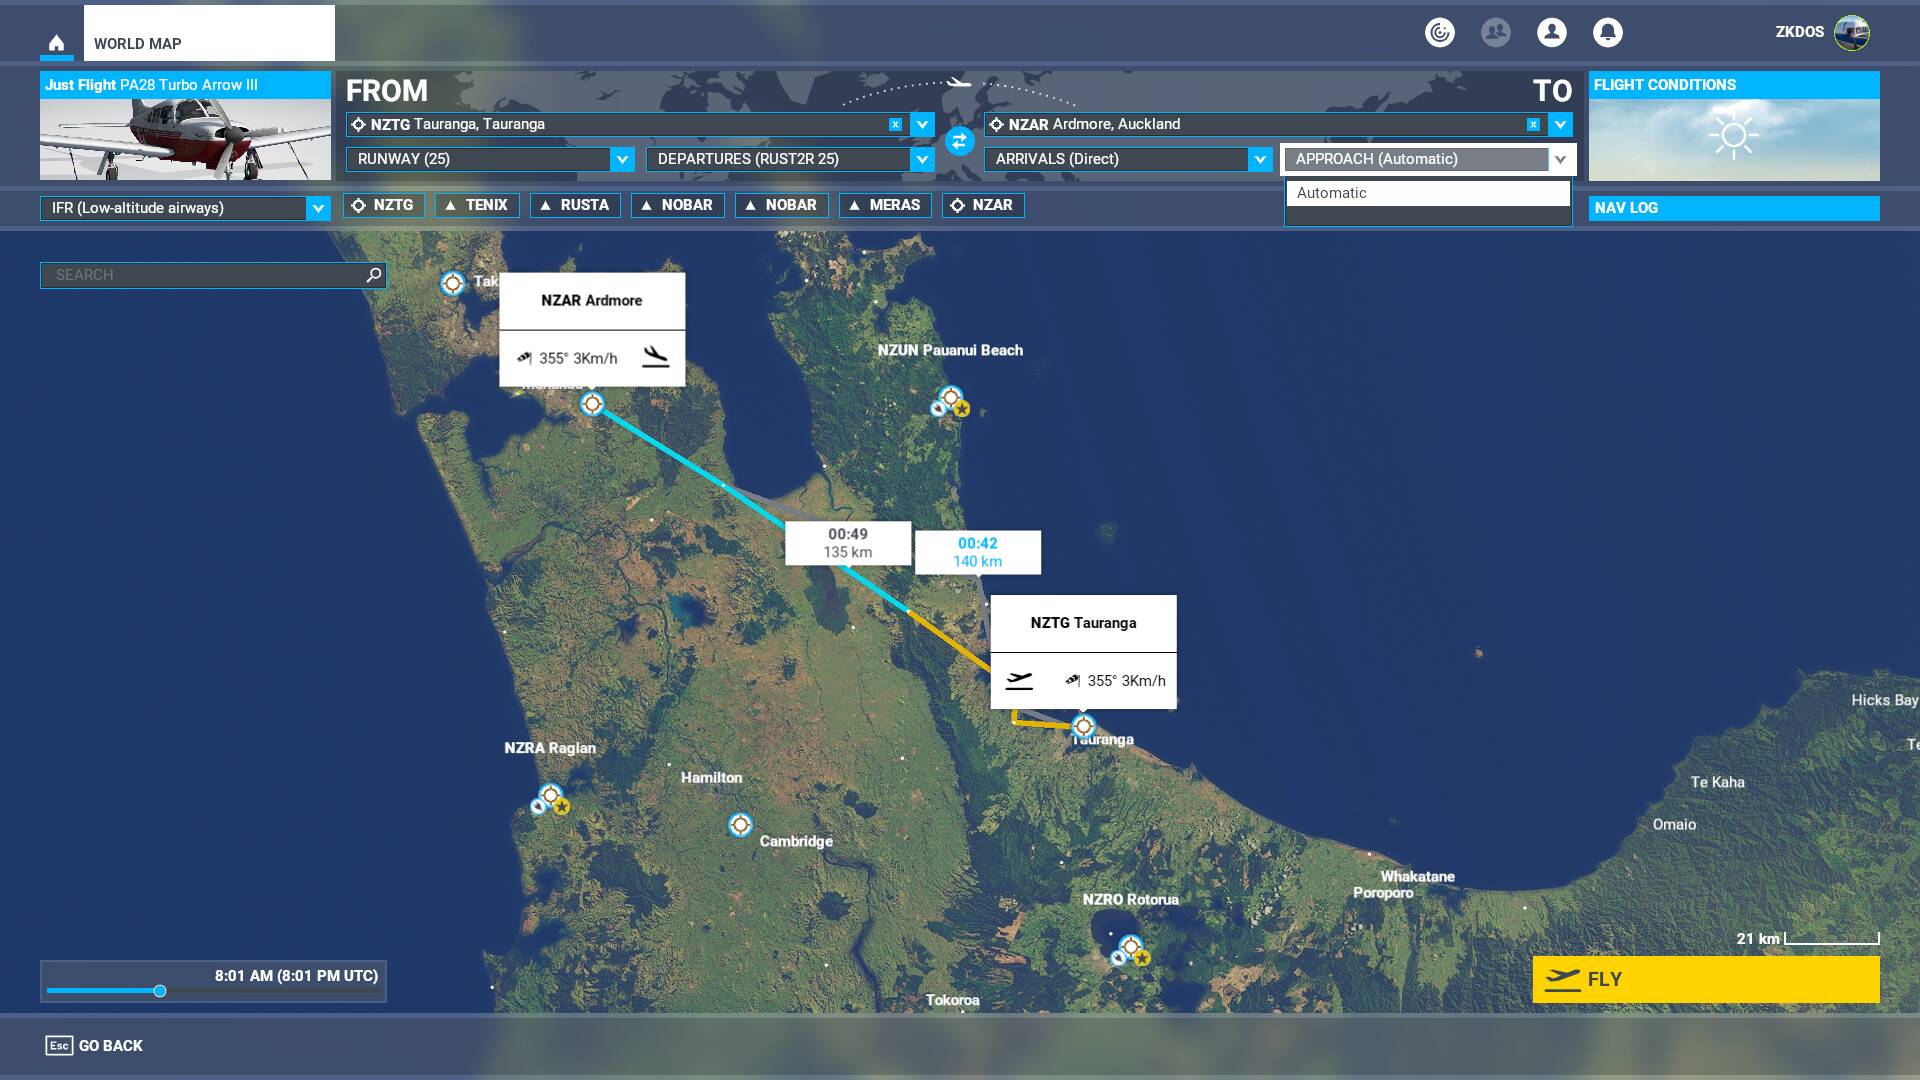Open the PA28 Turbo Arrow III aircraft thumbnail
Screen dimensions: 1920x1080
point(185,126)
